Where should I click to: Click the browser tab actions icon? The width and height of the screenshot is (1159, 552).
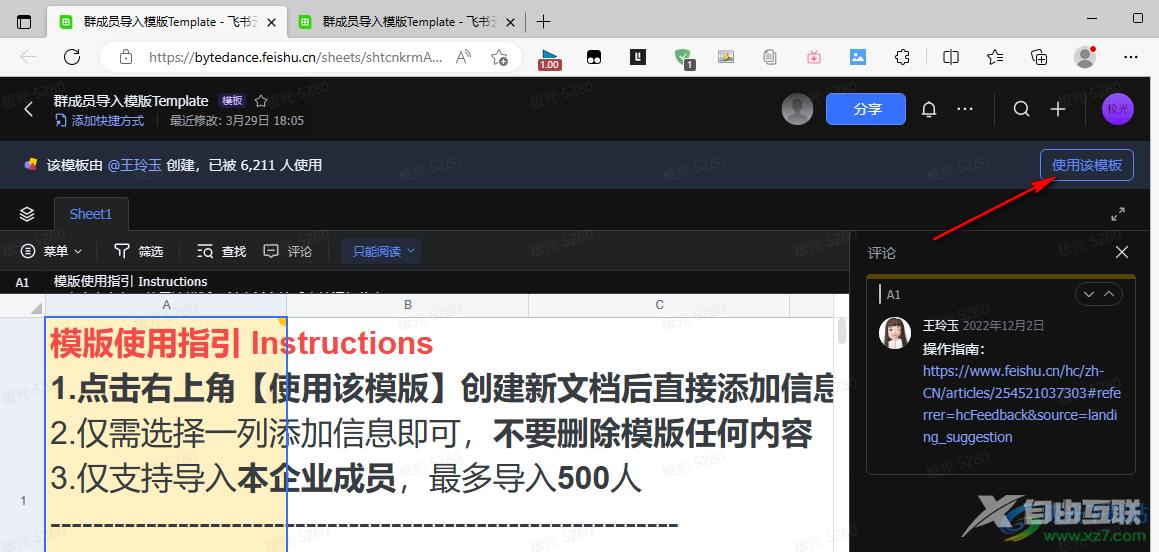pyautogui.click(x=24, y=21)
